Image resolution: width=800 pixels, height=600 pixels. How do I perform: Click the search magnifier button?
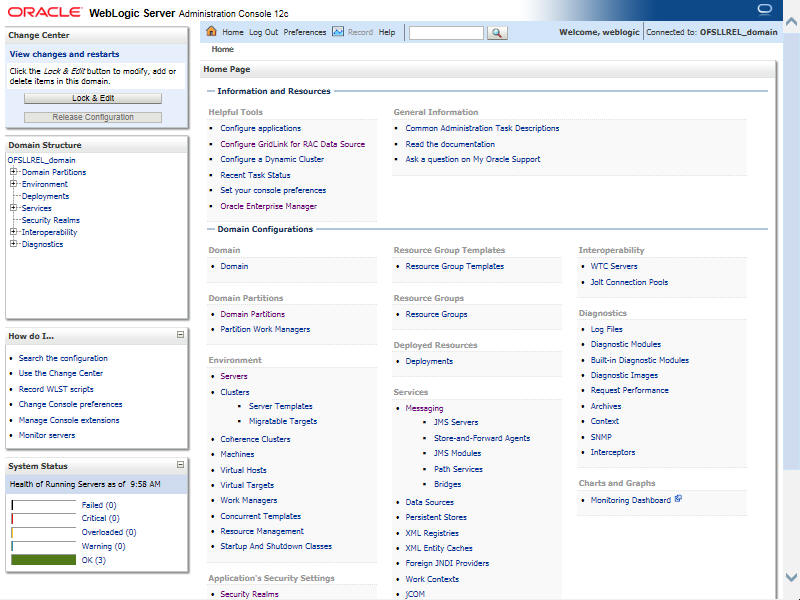pyautogui.click(x=497, y=33)
